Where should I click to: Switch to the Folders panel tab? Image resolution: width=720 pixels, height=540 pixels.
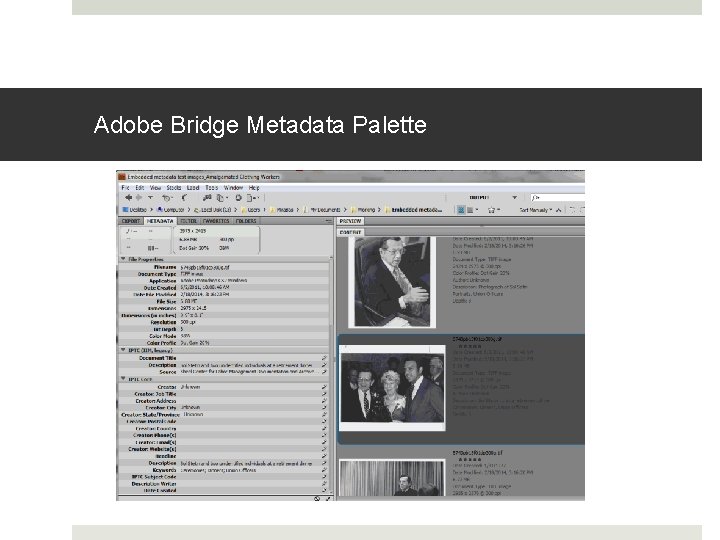[246, 221]
